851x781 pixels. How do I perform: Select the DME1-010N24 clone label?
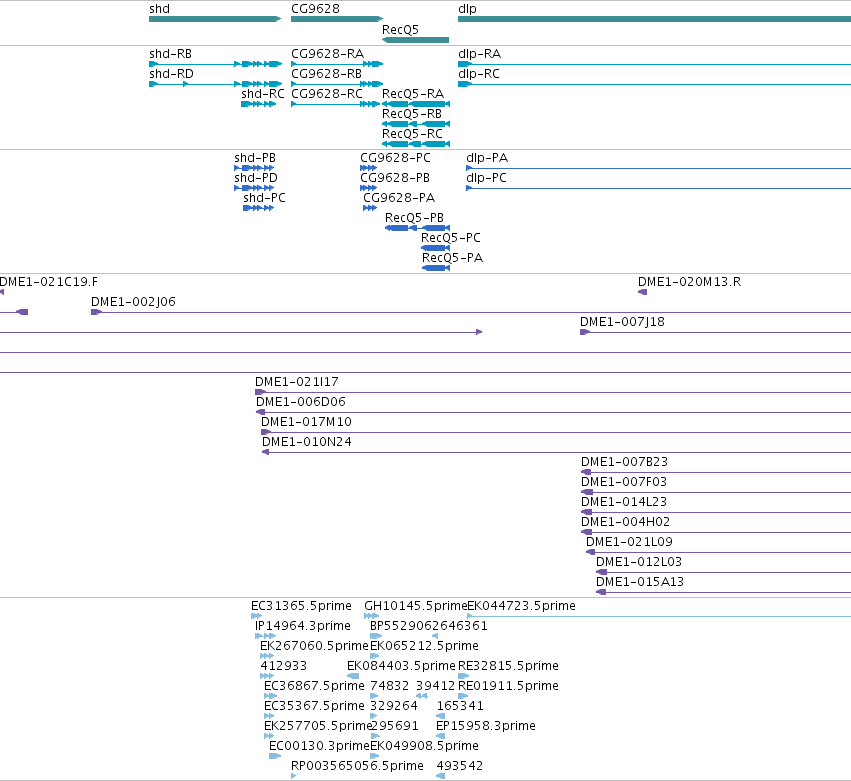pos(307,443)
